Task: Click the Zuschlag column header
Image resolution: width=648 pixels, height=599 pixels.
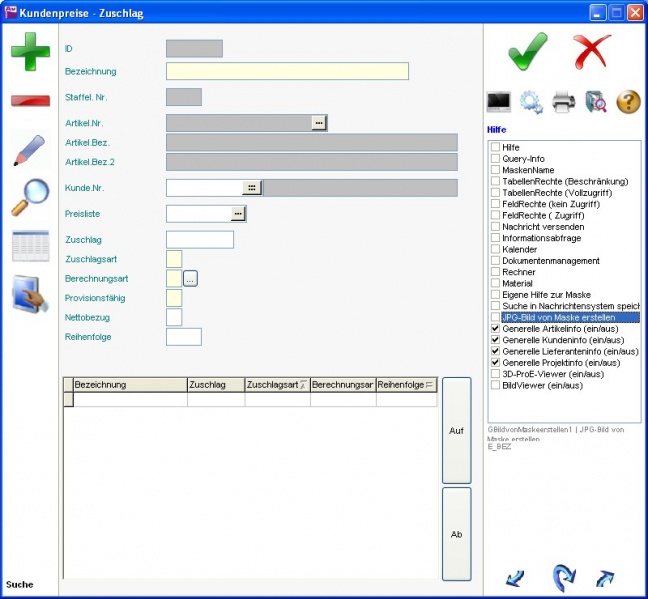Action: [x=215, y=384]
